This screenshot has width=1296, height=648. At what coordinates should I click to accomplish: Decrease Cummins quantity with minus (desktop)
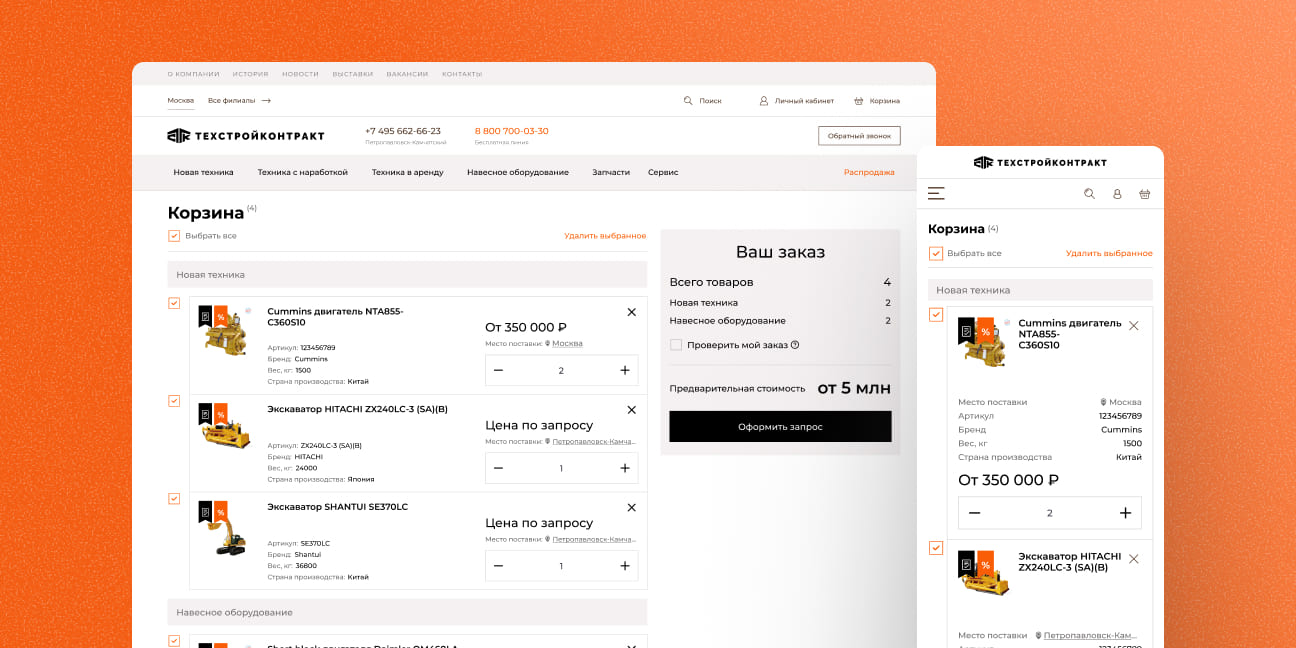[x=498, y=370]
